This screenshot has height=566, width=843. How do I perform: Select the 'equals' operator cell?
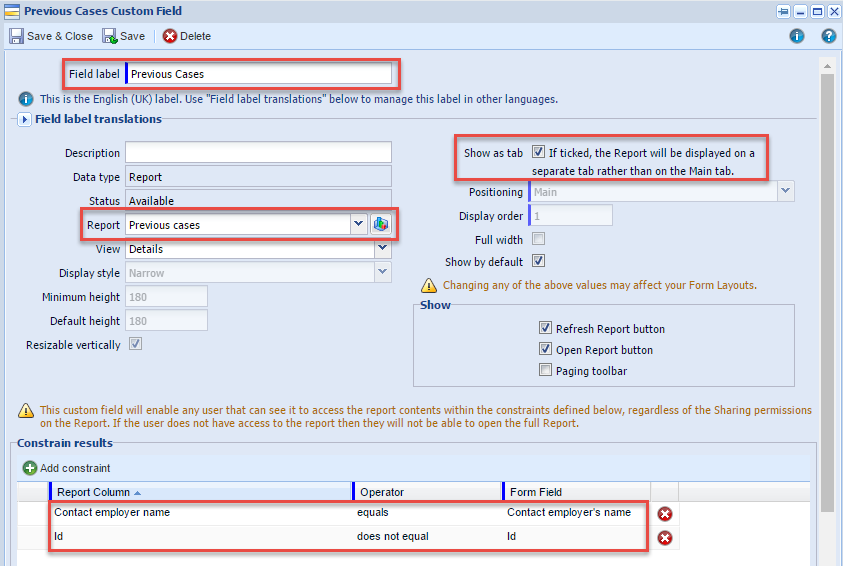[428, 513]
